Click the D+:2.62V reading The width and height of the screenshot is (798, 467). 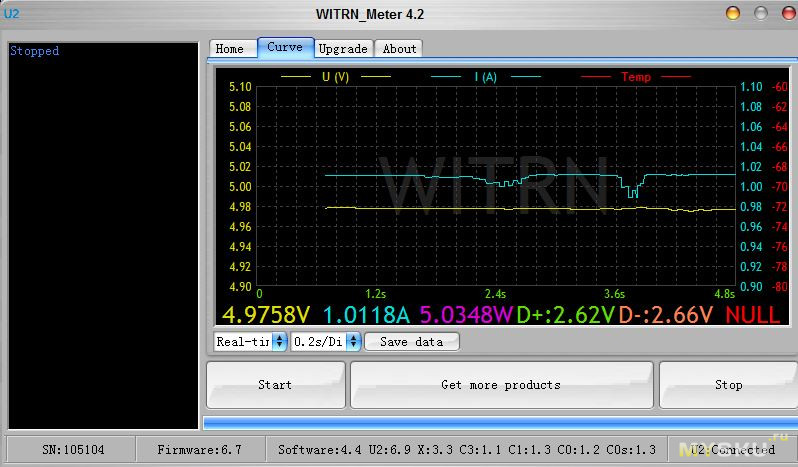point(565,315)
